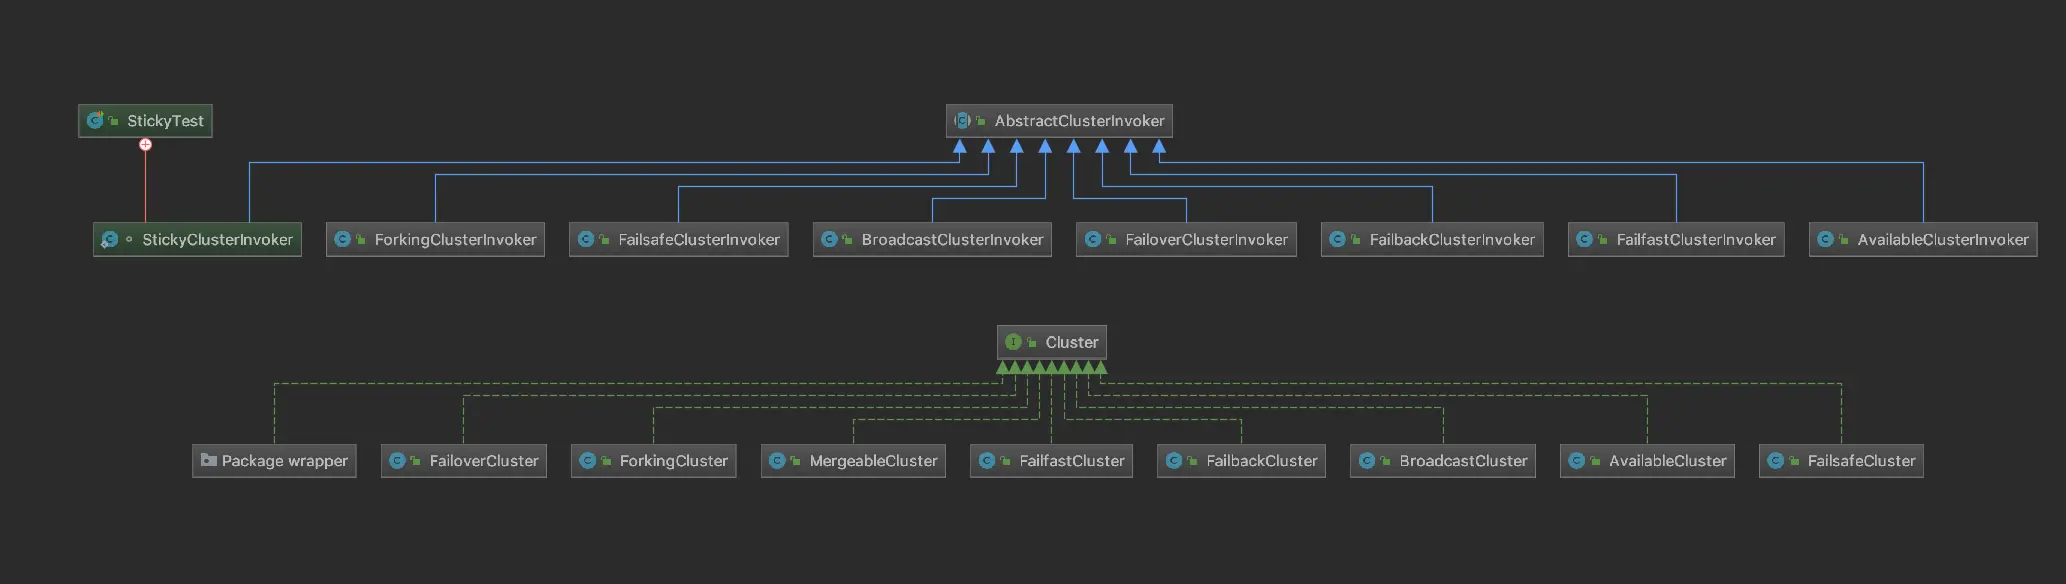Image resolution: width=2066 pixels, height=584 pixels.
Task: Select the StickyTest node label
Action: point(165,121)
